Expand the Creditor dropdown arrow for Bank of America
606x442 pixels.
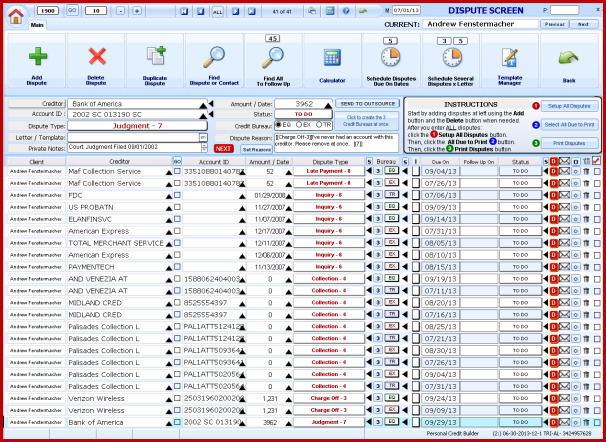point(203,103)
